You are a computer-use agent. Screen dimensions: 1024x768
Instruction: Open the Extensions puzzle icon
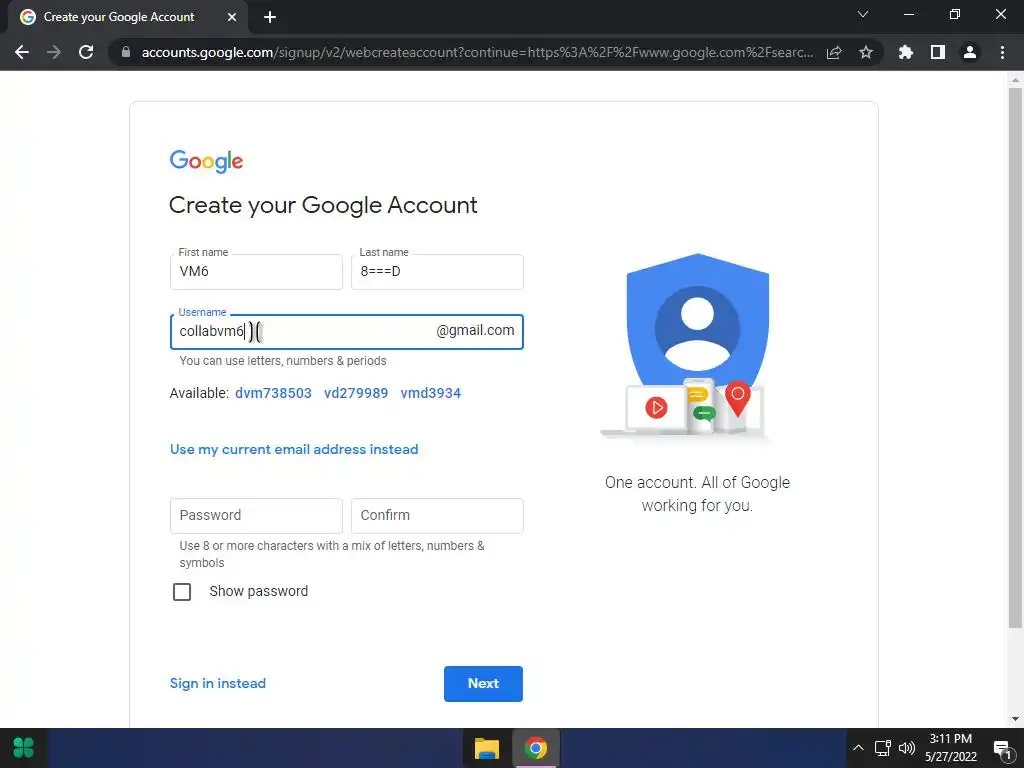(906, 52)
